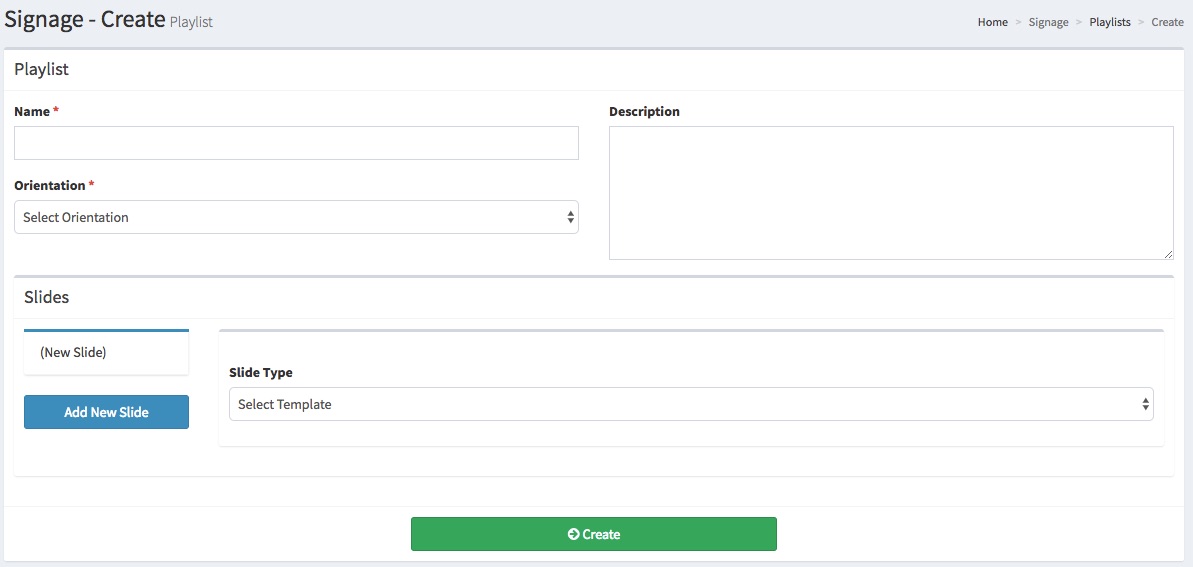This screenshot has height=567, width=1193.
Task: Go to Home in the breadcrumb
Action: point(992,22)
